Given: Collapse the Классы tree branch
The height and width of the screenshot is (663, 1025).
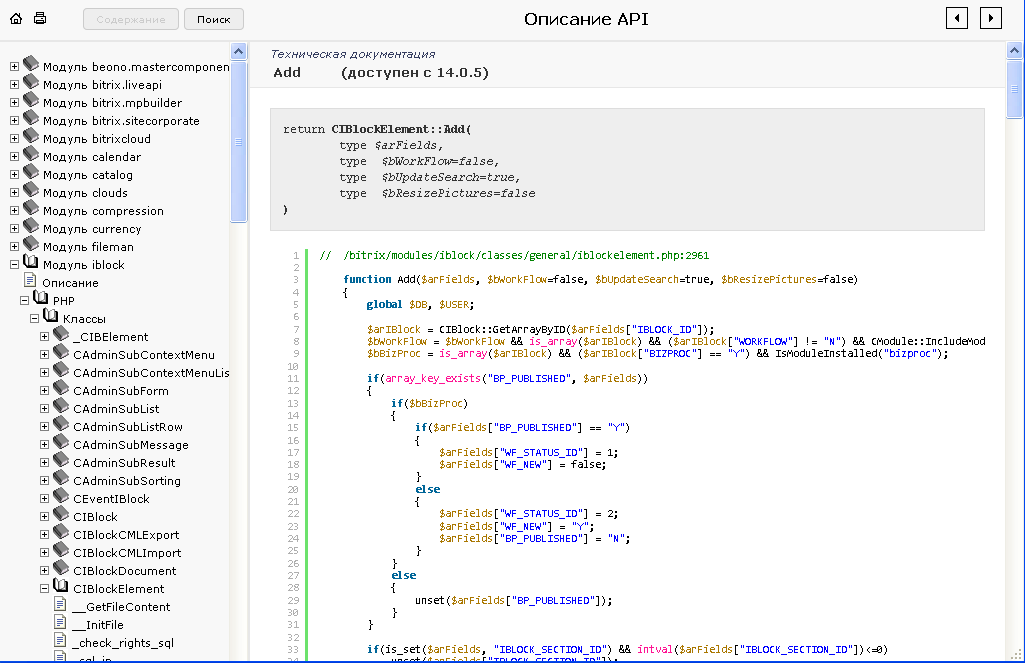Looking at the screenshot, I should click(35, 319).
